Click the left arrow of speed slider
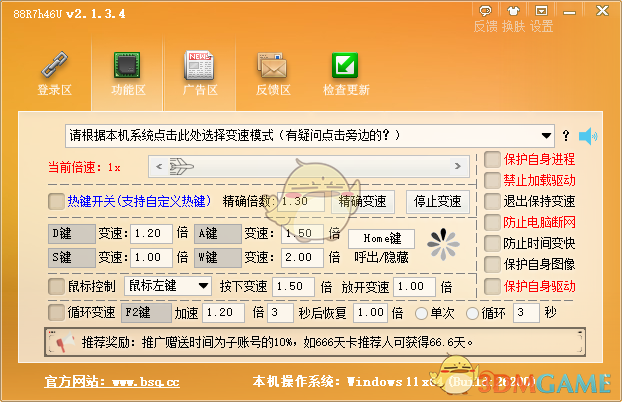 [159, 166]
